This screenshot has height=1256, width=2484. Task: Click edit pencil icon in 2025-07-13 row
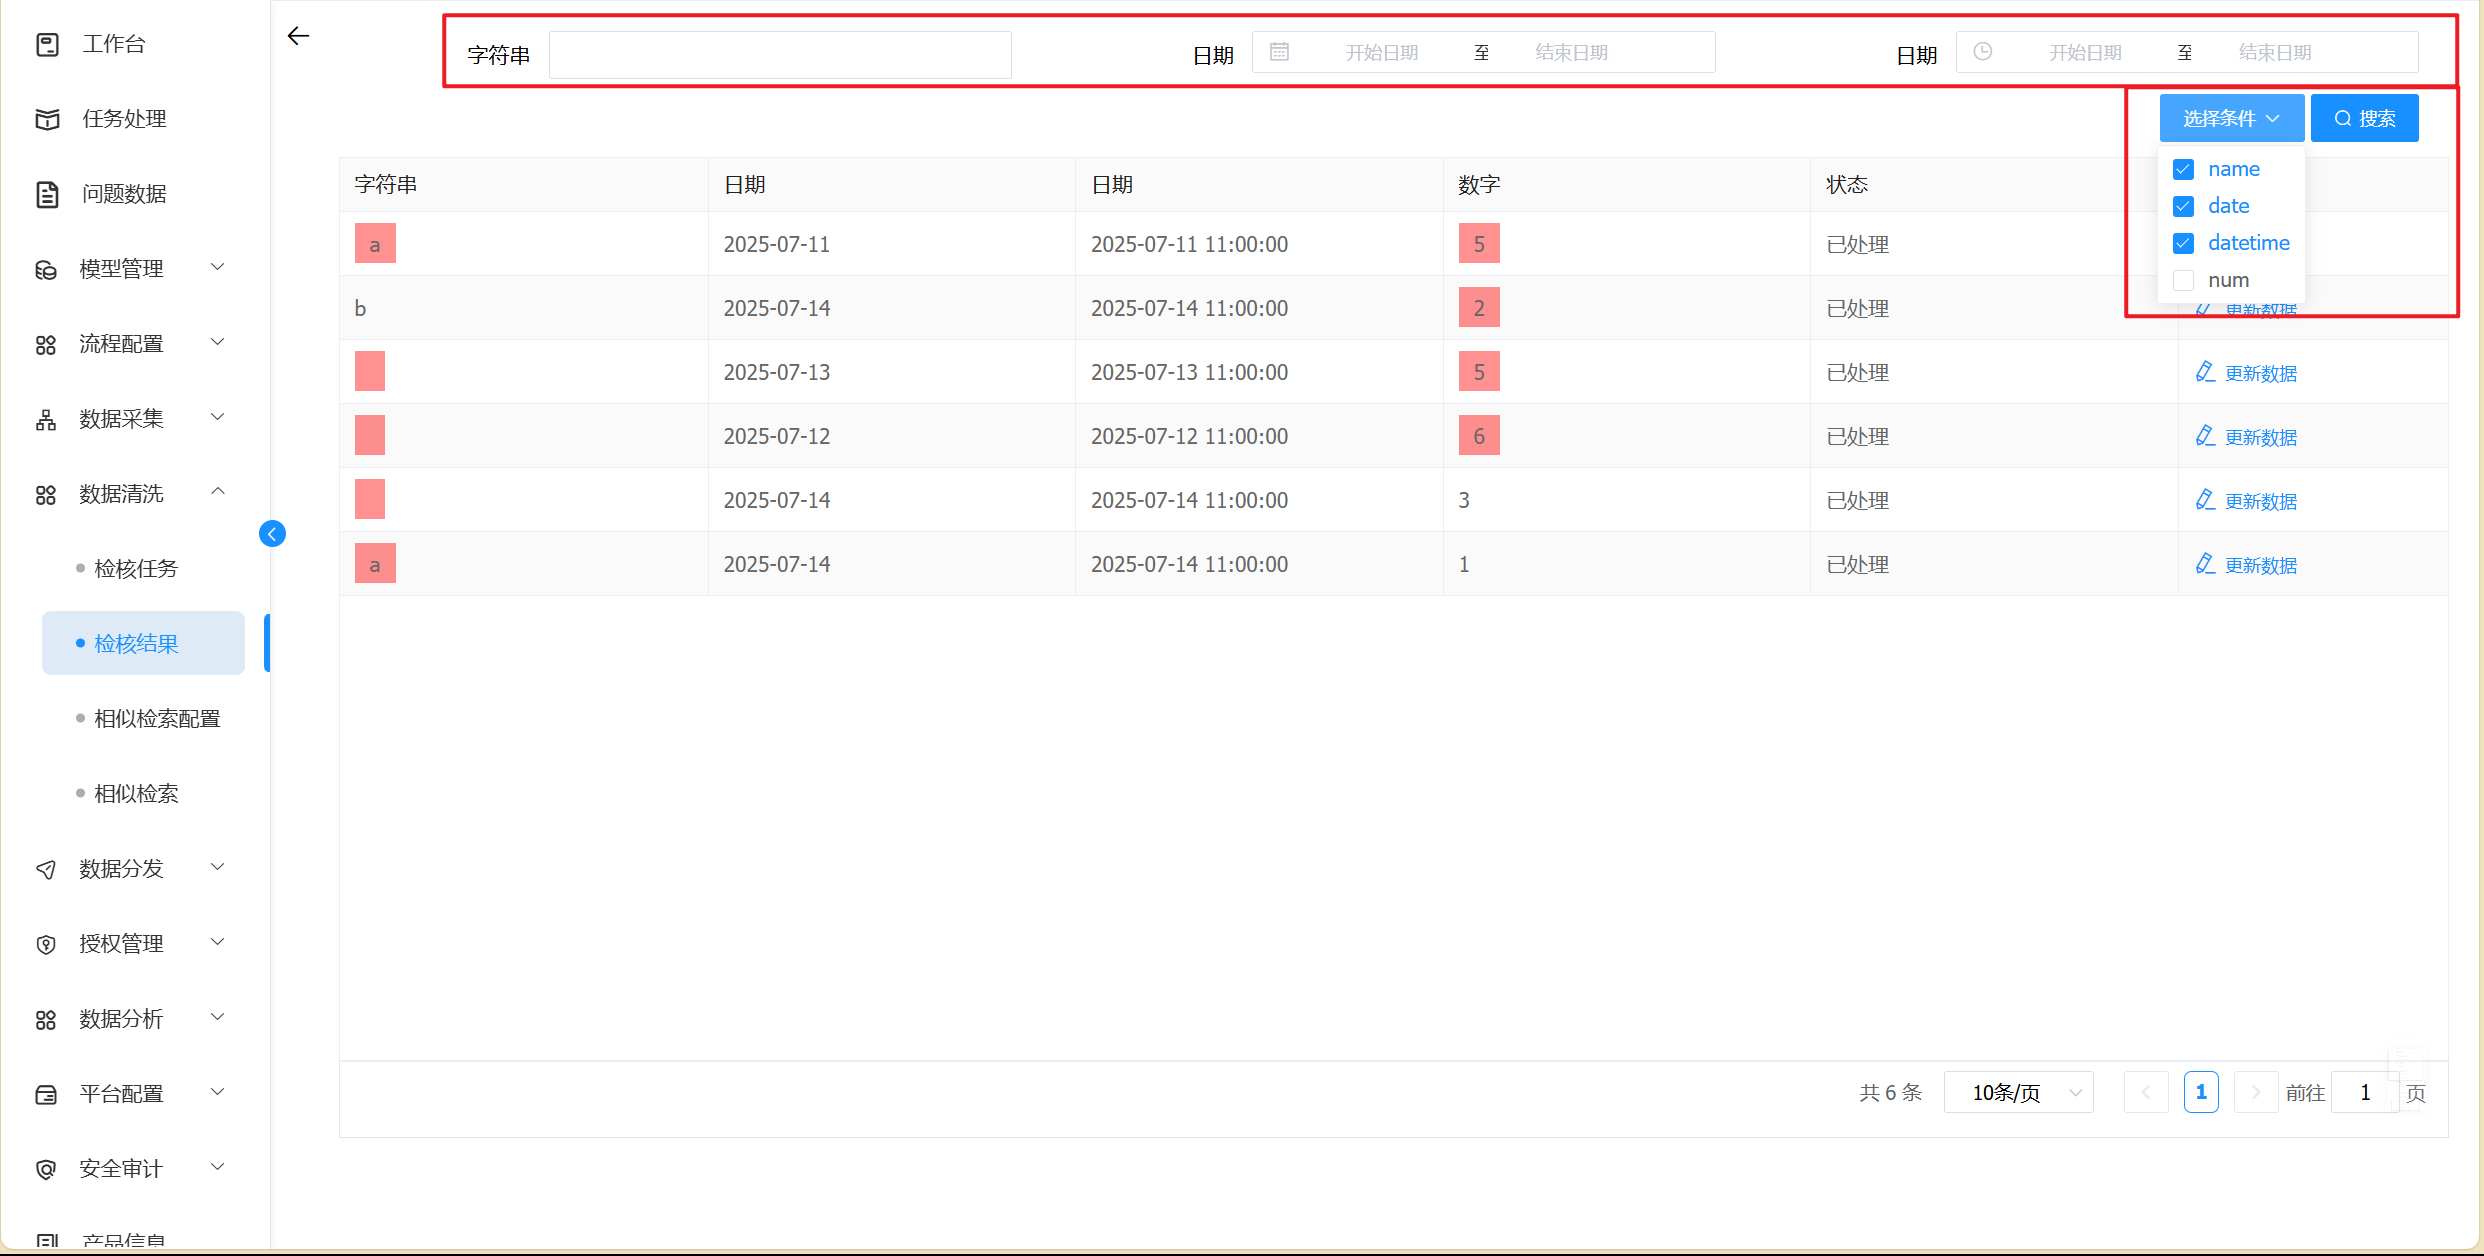[2204, 372]
